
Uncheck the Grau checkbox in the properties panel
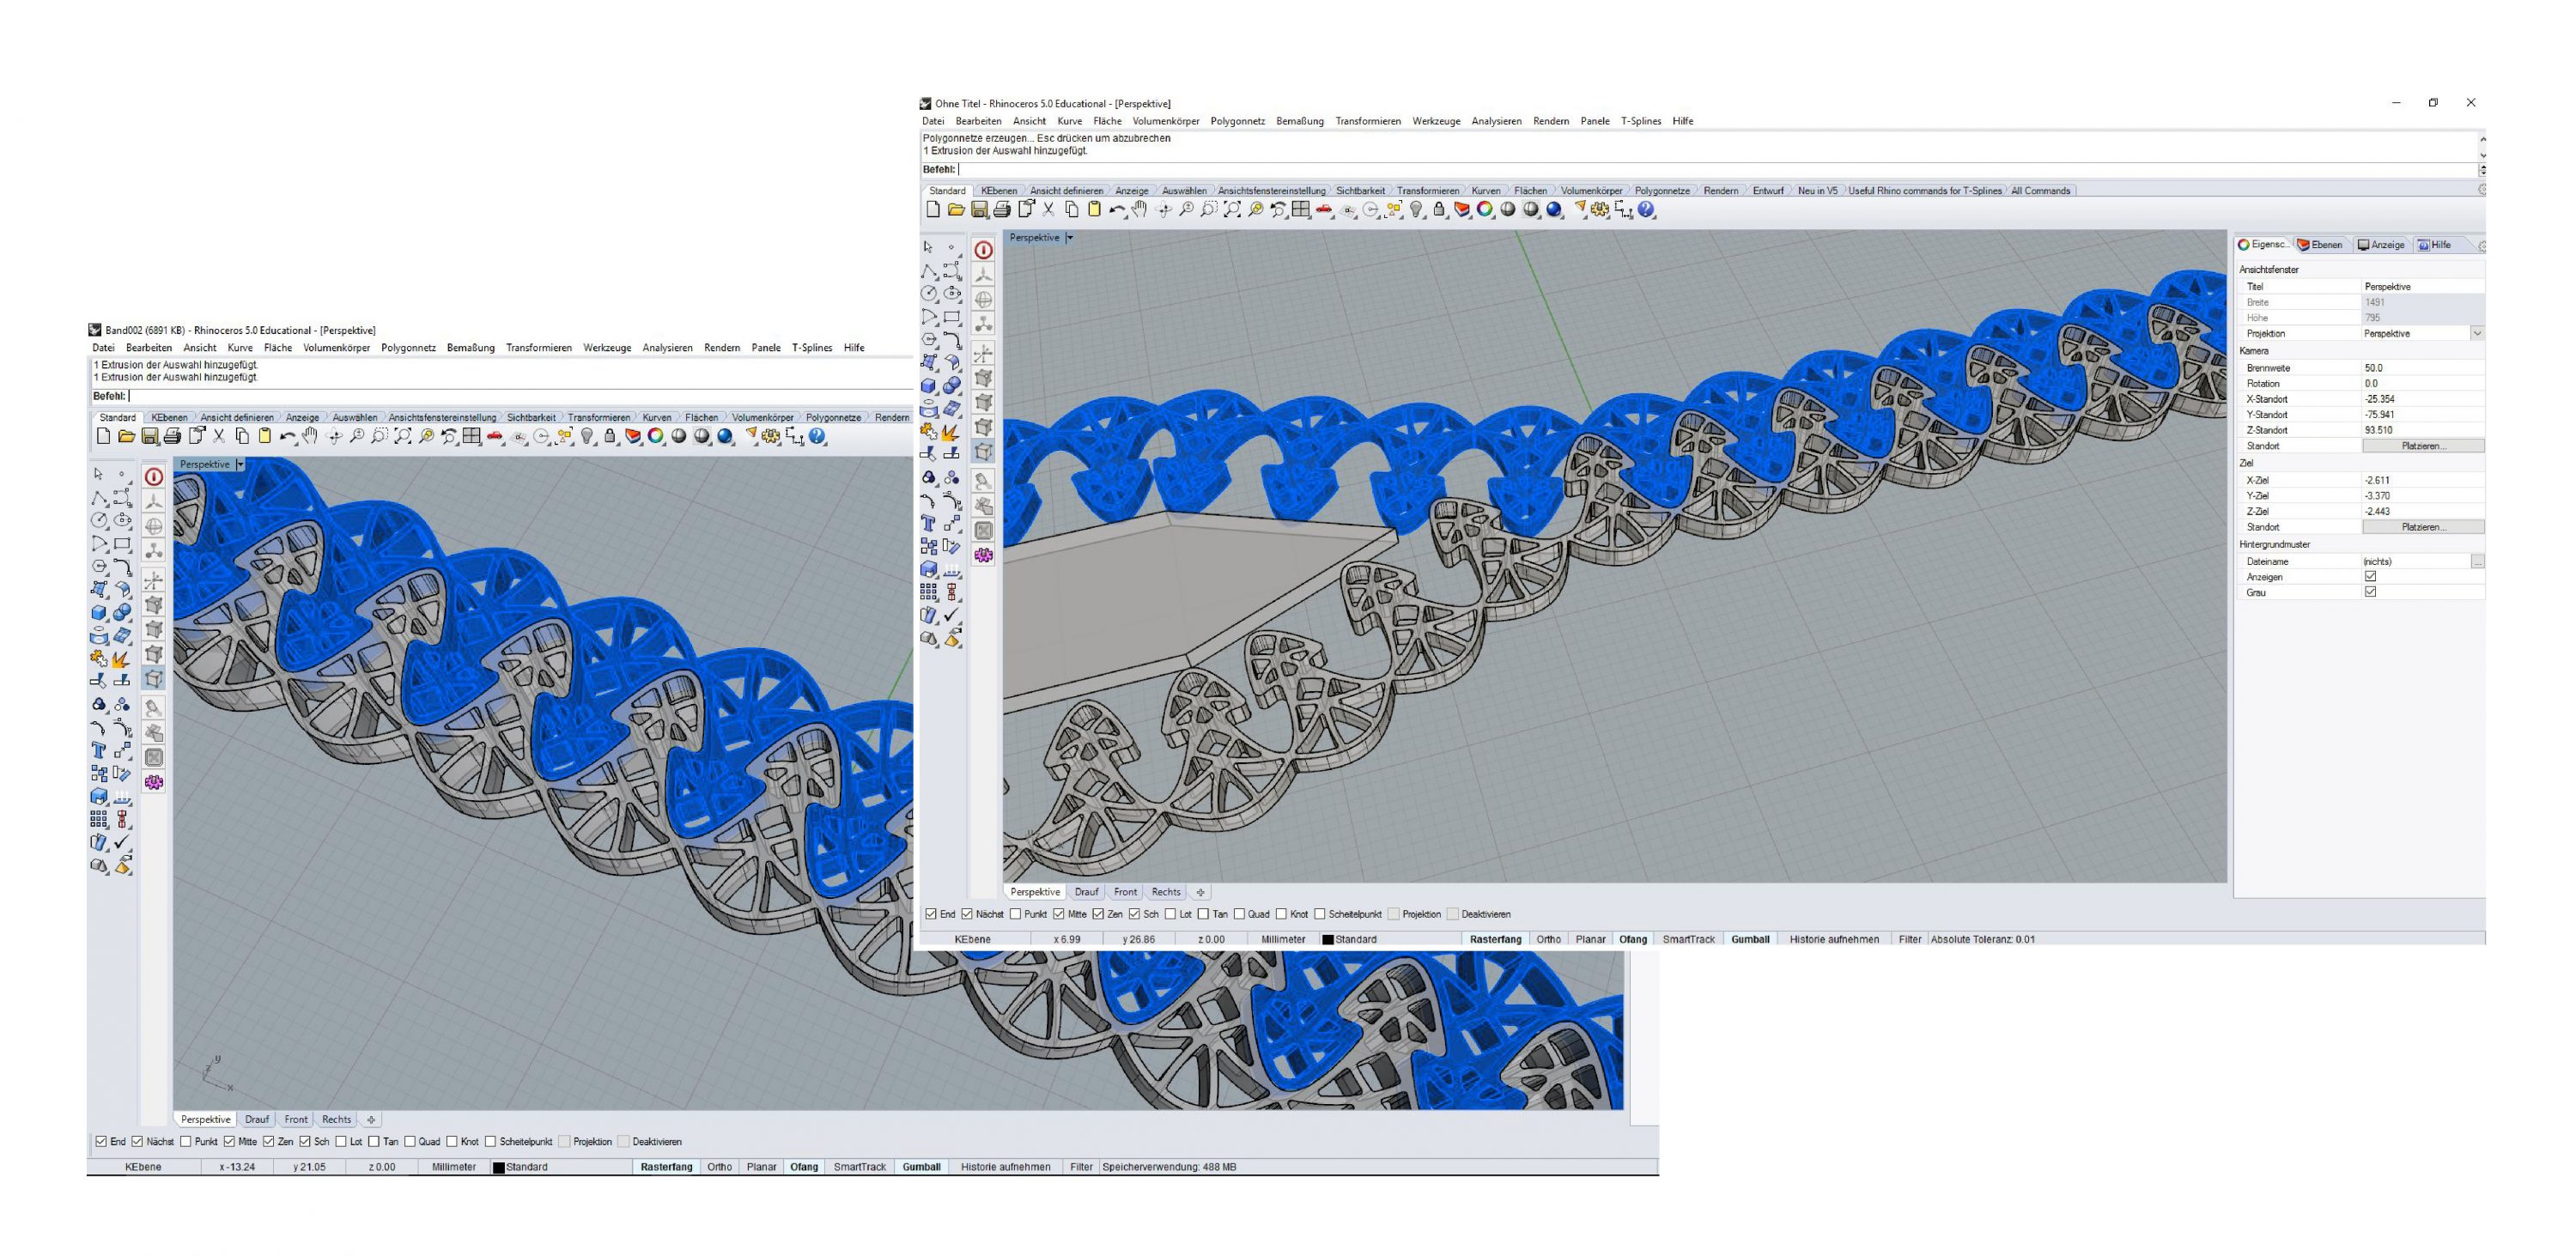coord(2370,592)
